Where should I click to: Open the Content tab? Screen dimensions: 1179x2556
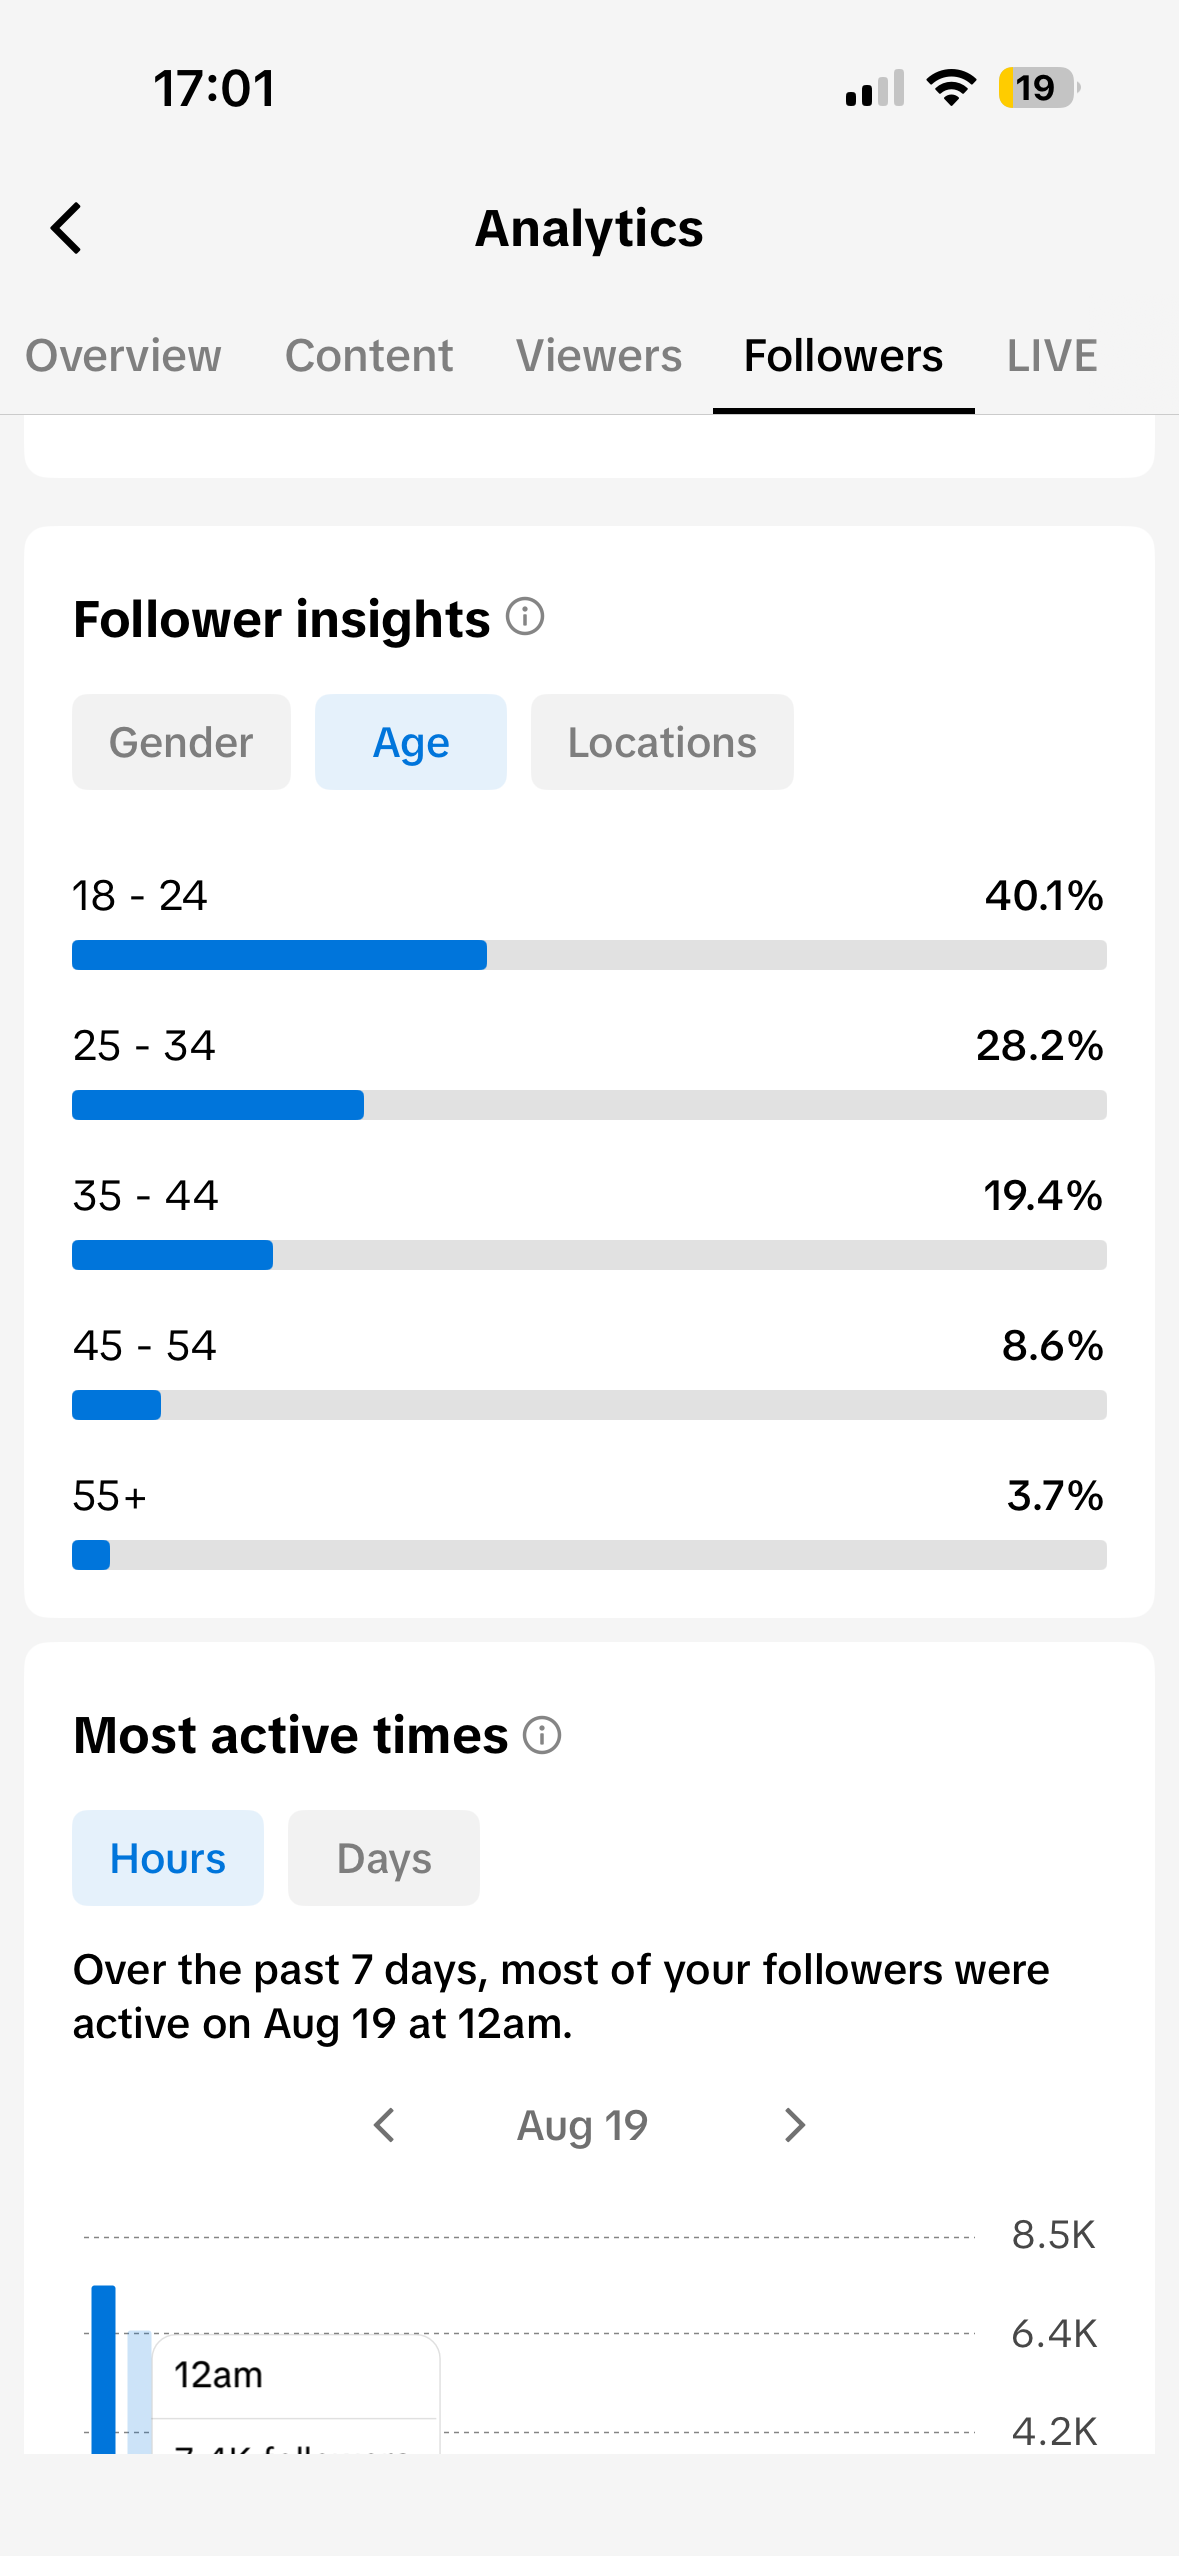click(369, 356)
